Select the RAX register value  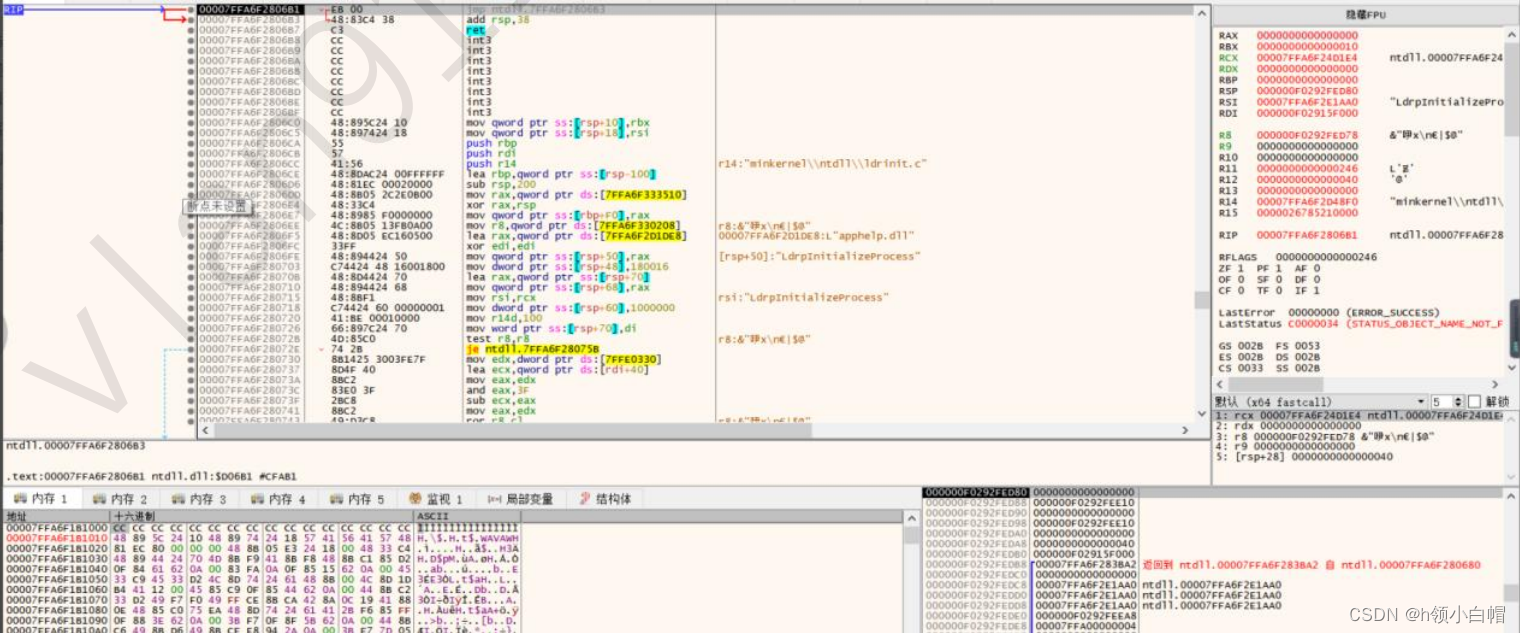1307,36
